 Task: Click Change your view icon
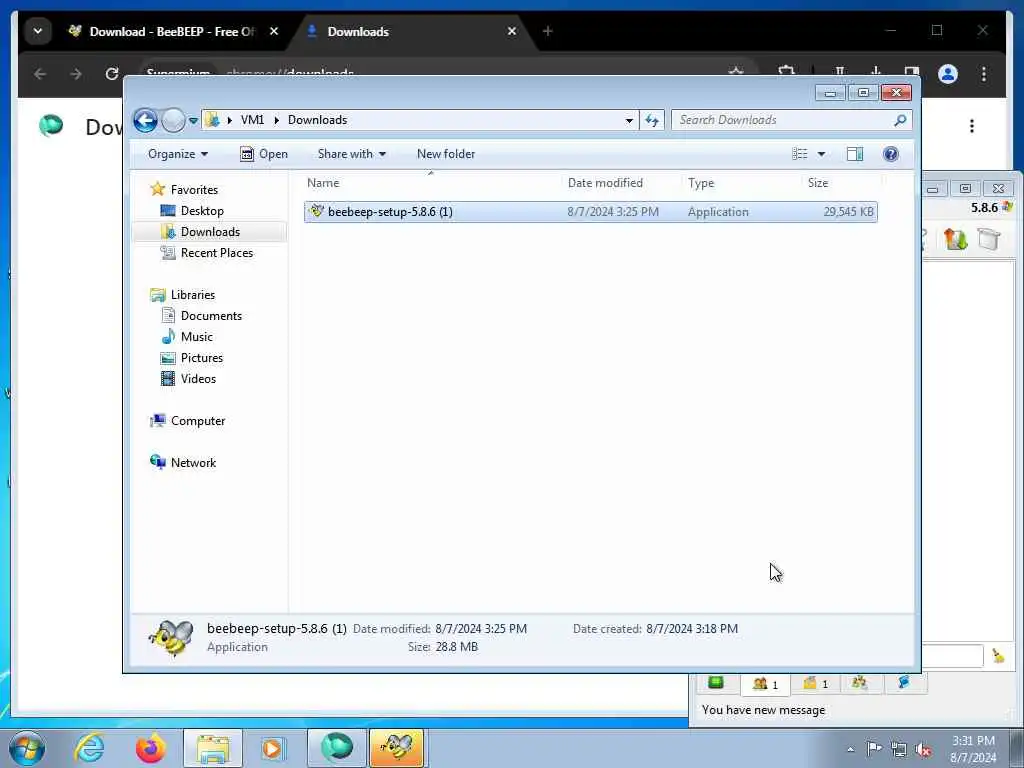800,154
